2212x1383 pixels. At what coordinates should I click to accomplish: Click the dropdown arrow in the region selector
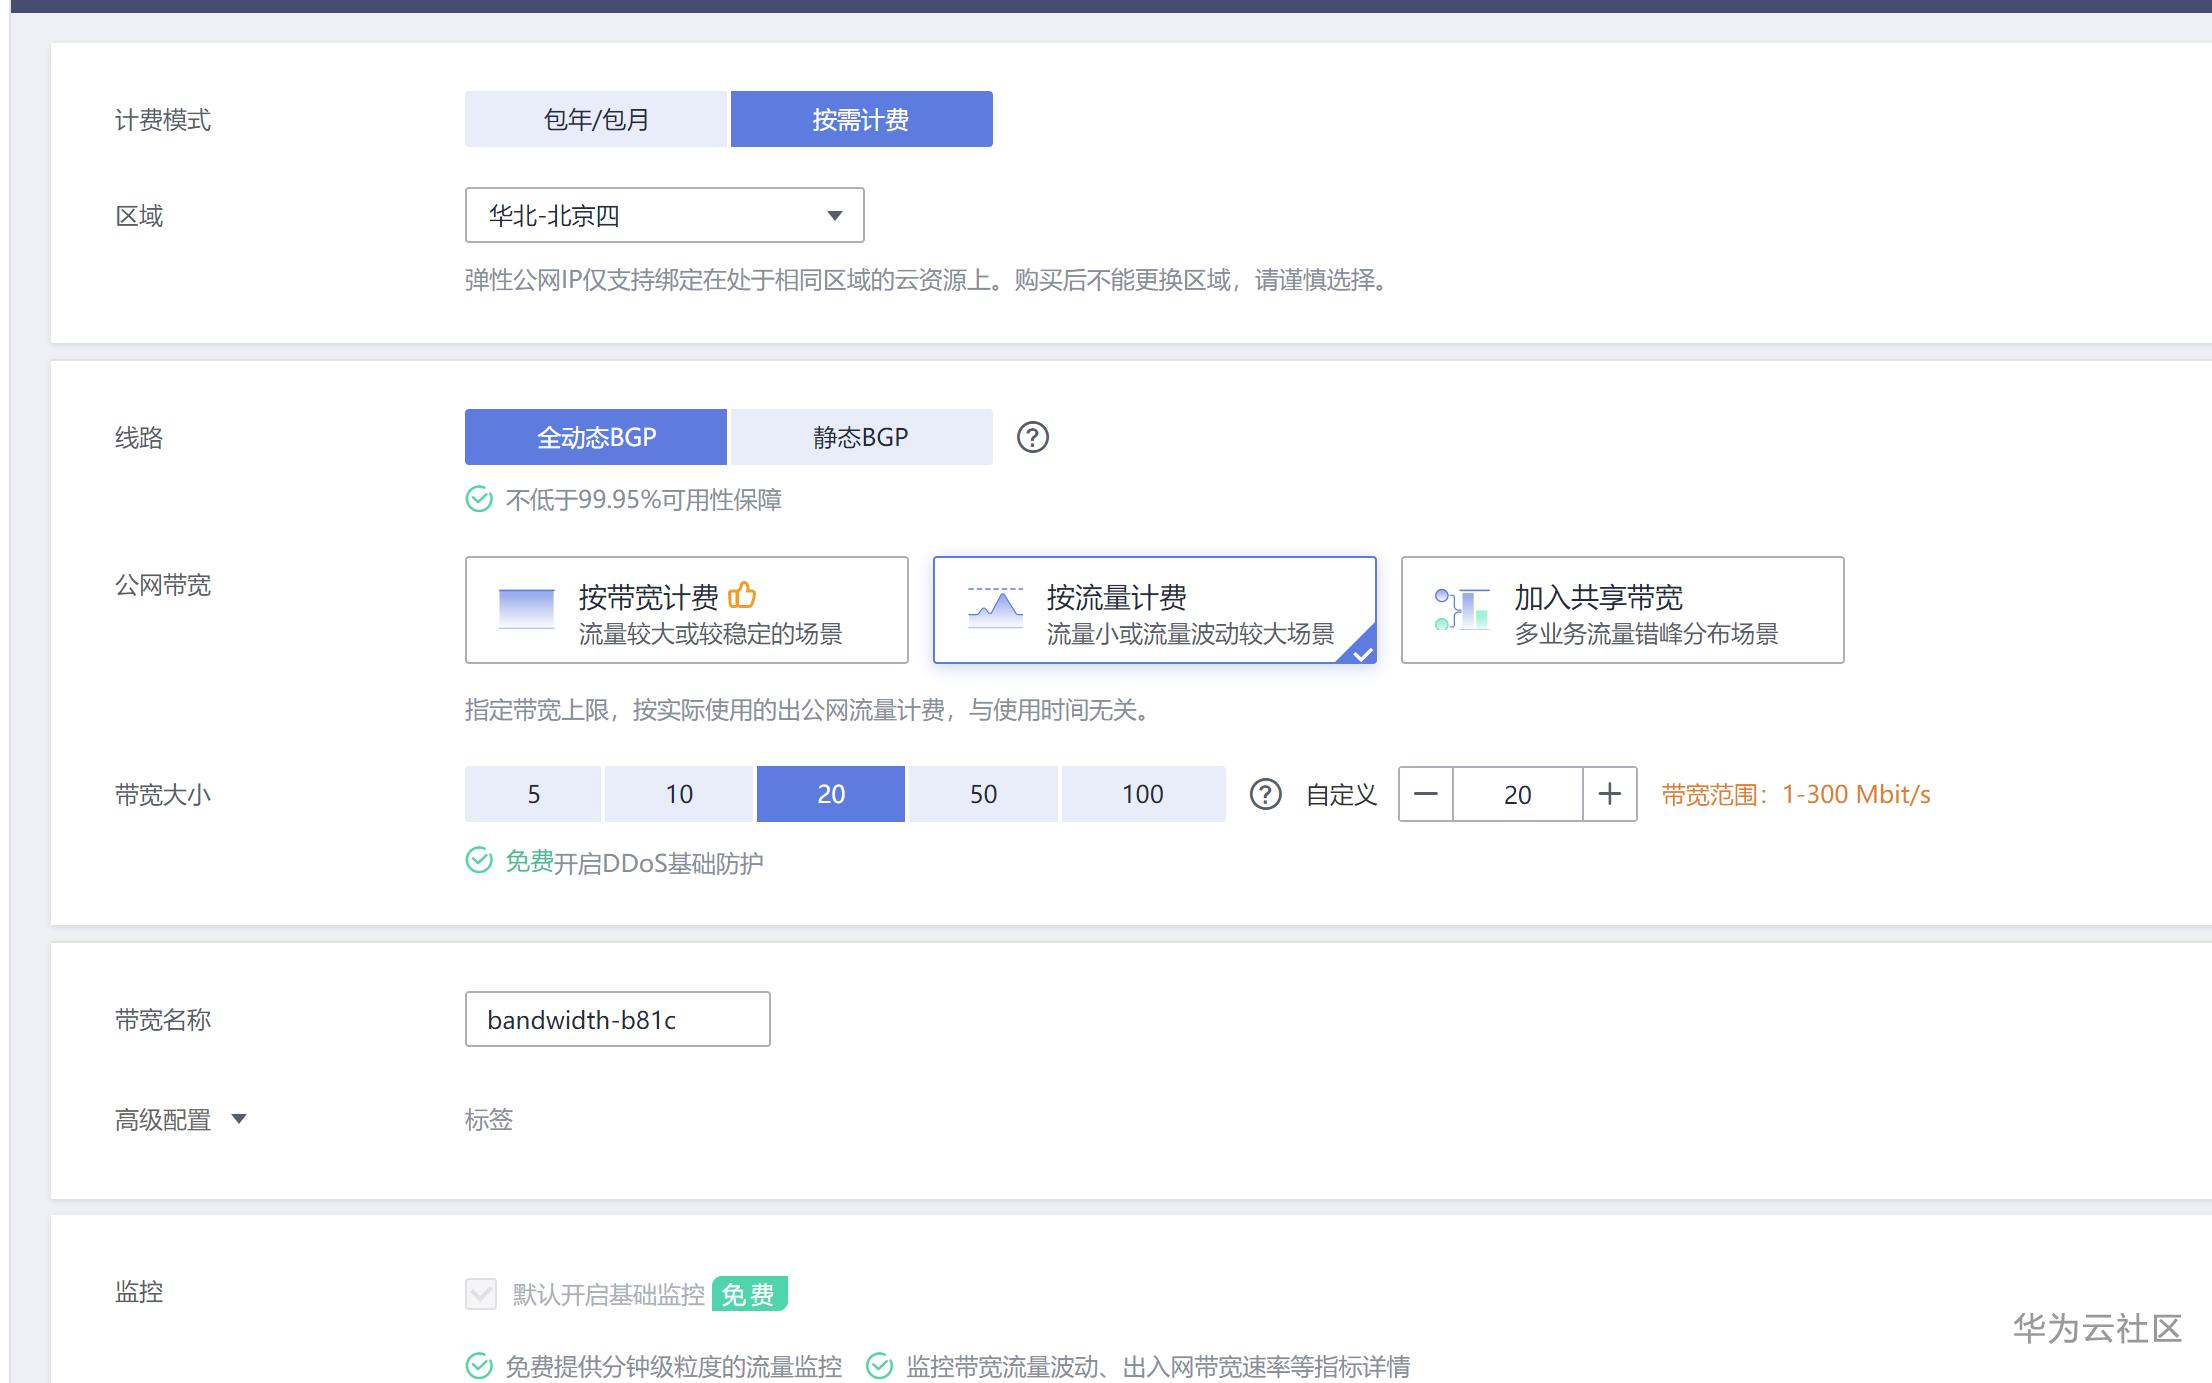(x=834, y=215)
